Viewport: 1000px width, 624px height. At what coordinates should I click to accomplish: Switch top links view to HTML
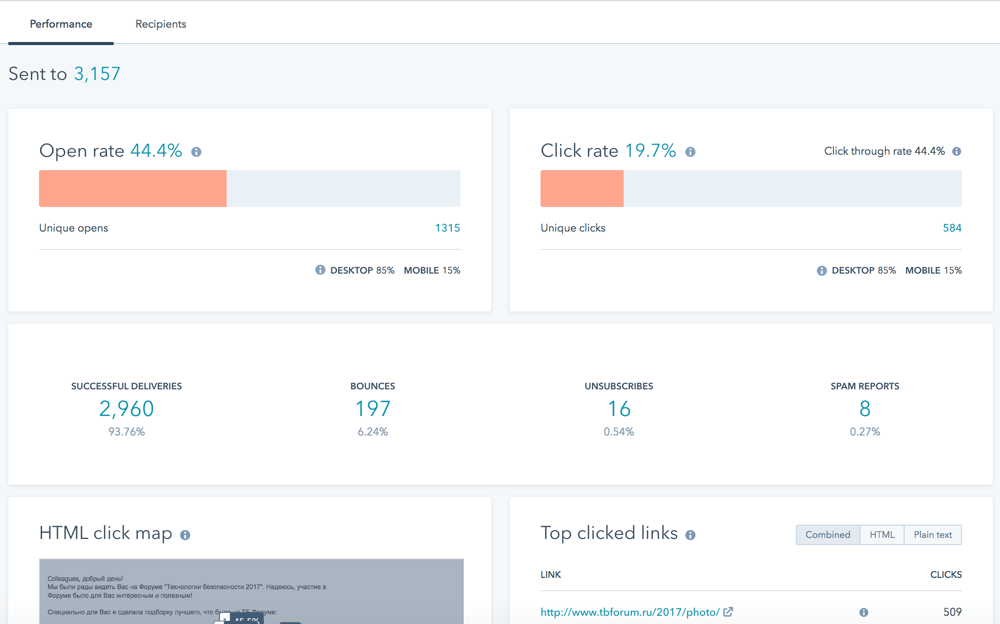882,535
